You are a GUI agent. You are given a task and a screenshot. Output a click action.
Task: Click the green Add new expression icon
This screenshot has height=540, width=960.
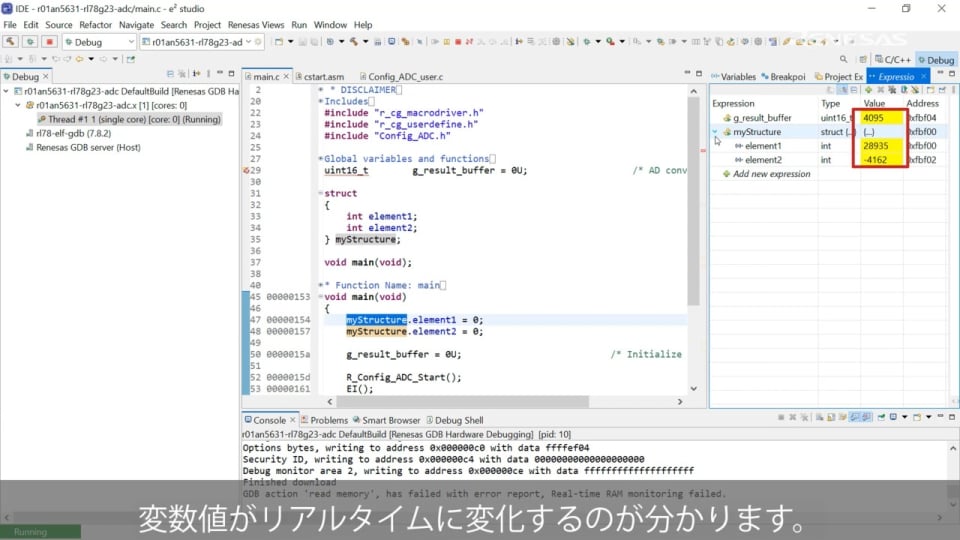[x=868, y=91]
